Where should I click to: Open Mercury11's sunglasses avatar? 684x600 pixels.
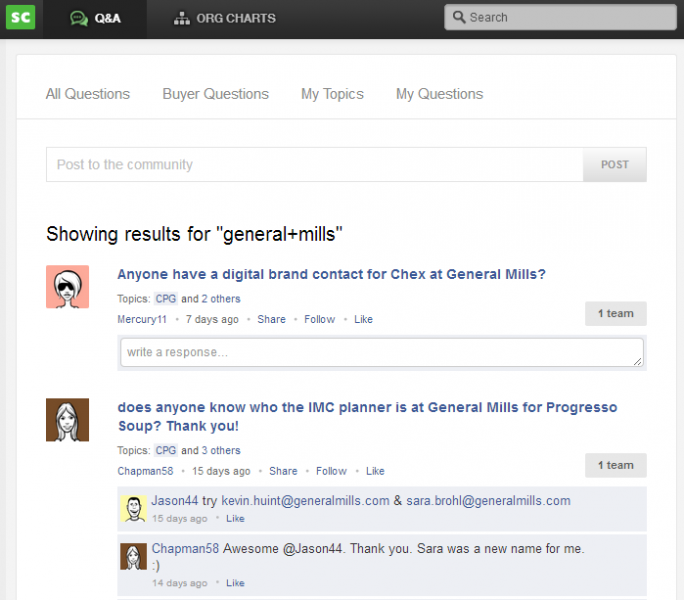tap(68, 287)
